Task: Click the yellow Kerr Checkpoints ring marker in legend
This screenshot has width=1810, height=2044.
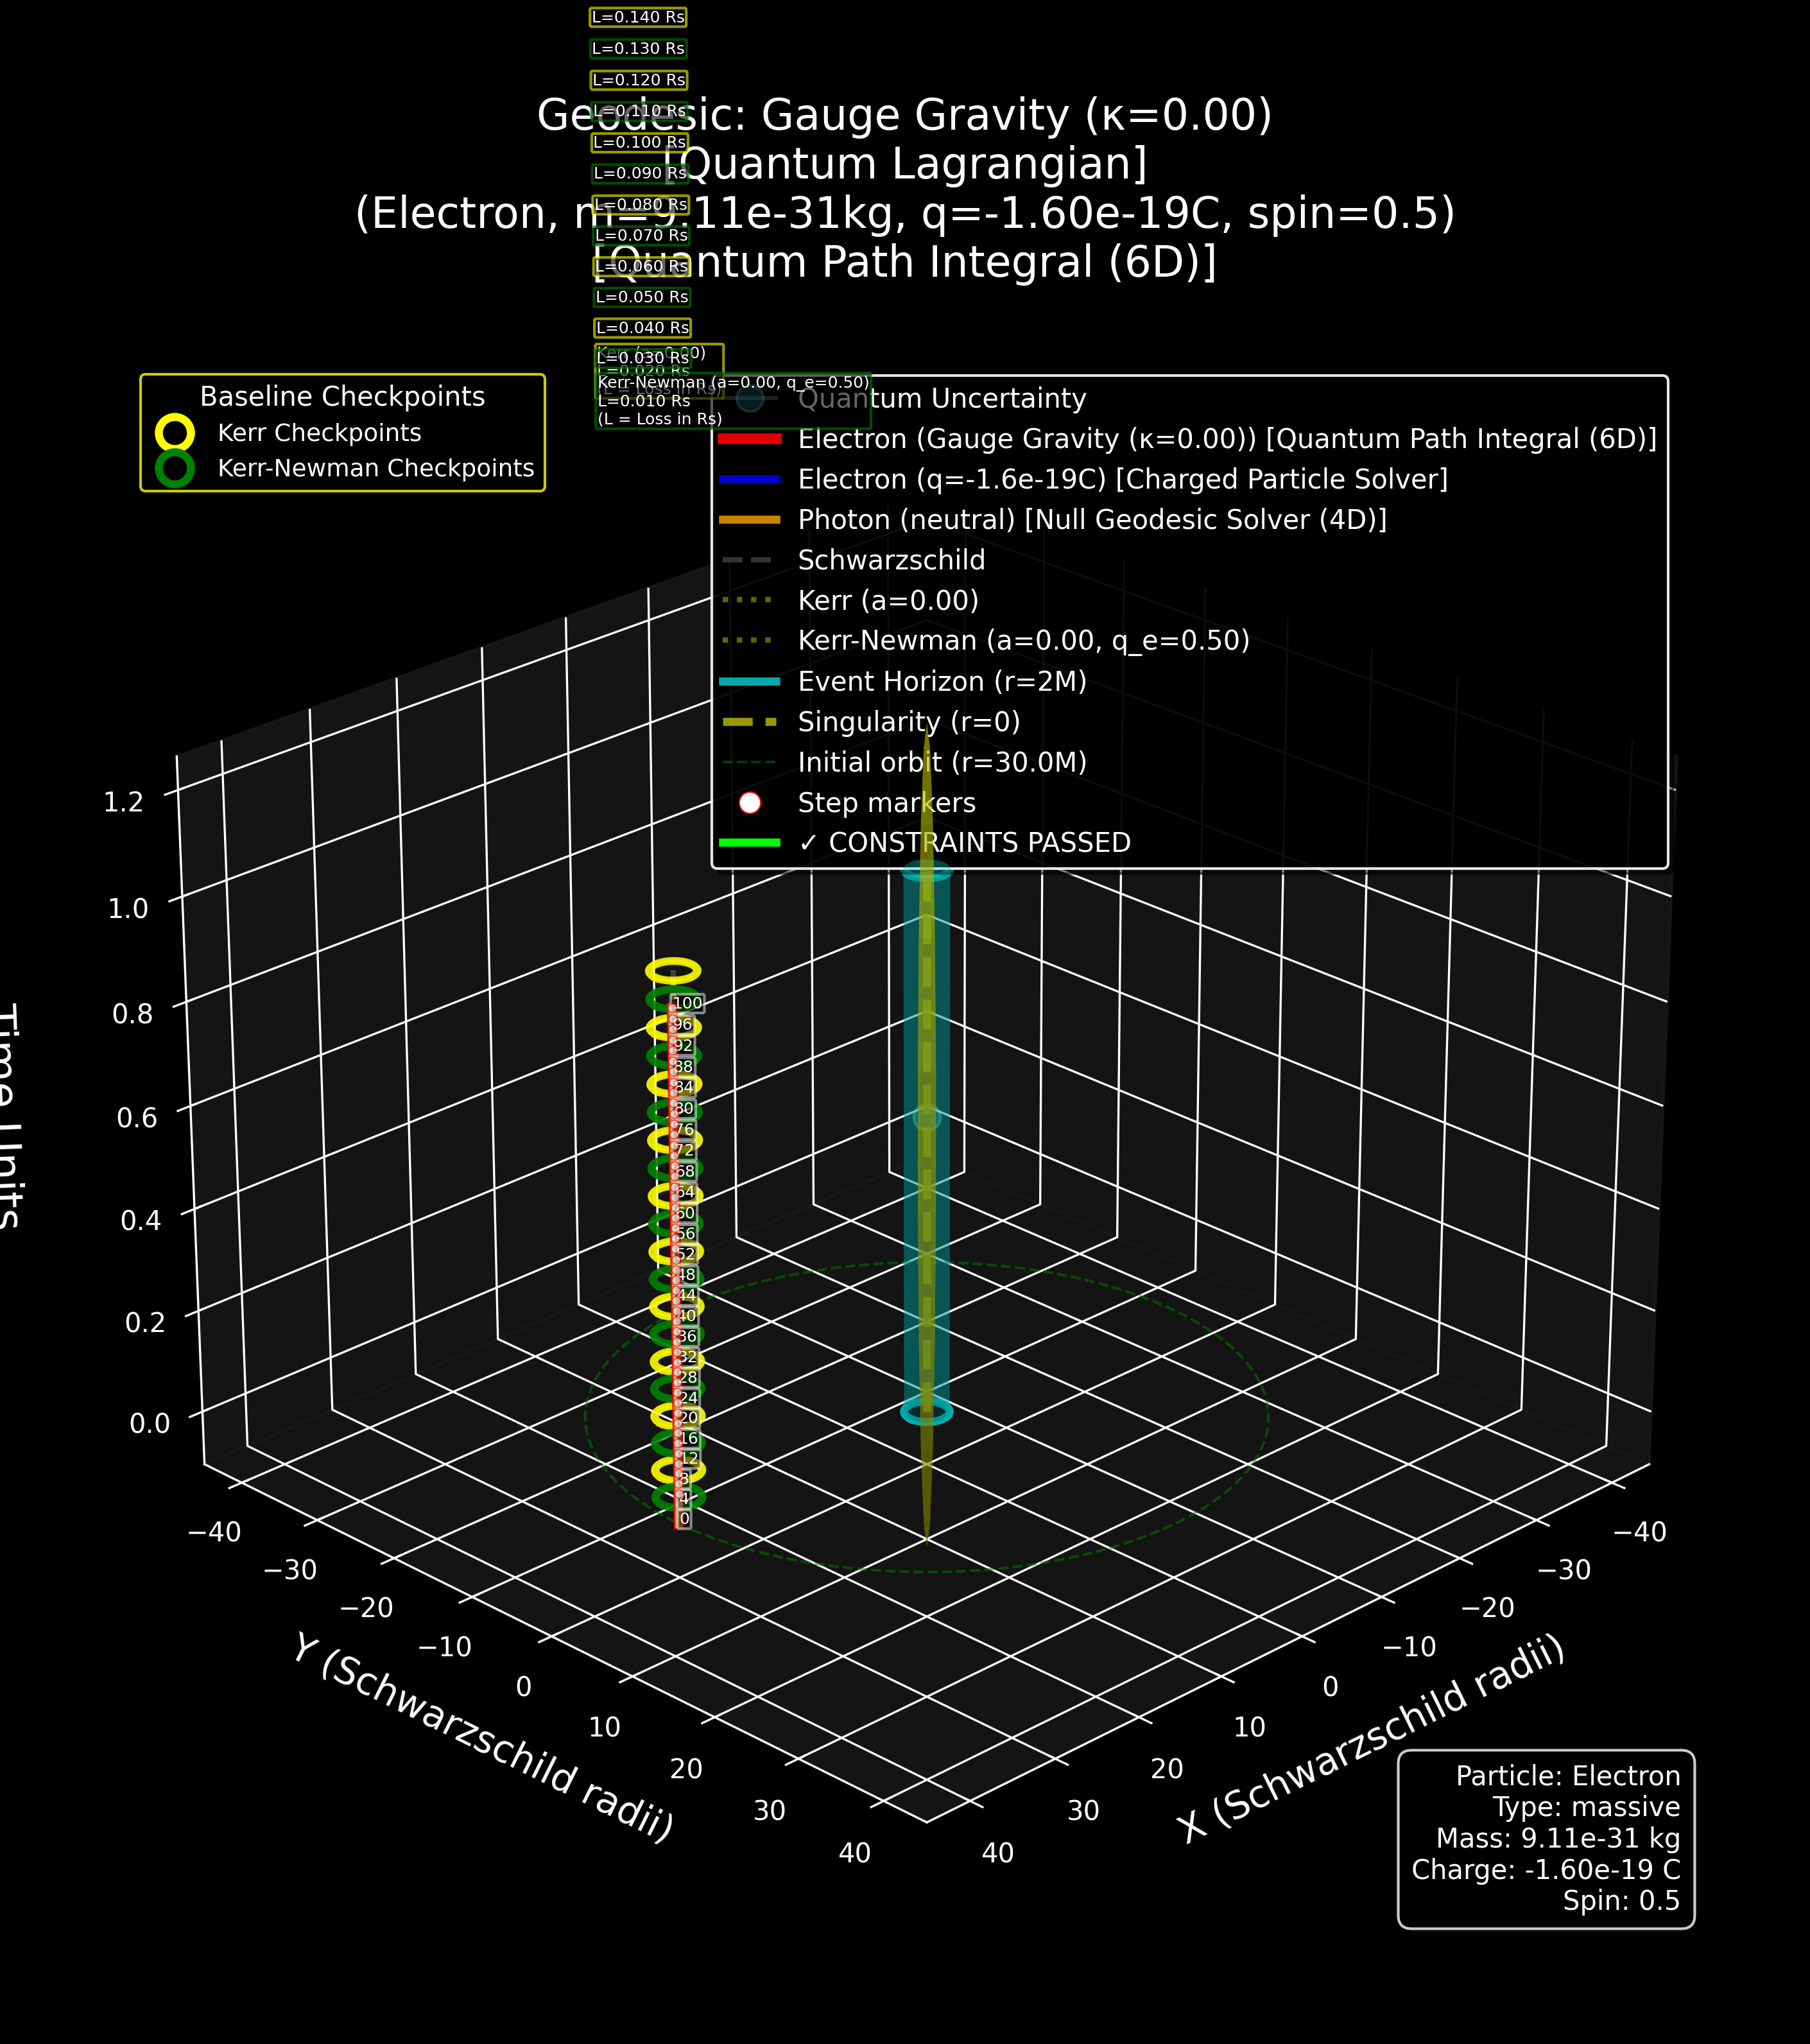Action: tap(175, 433)
